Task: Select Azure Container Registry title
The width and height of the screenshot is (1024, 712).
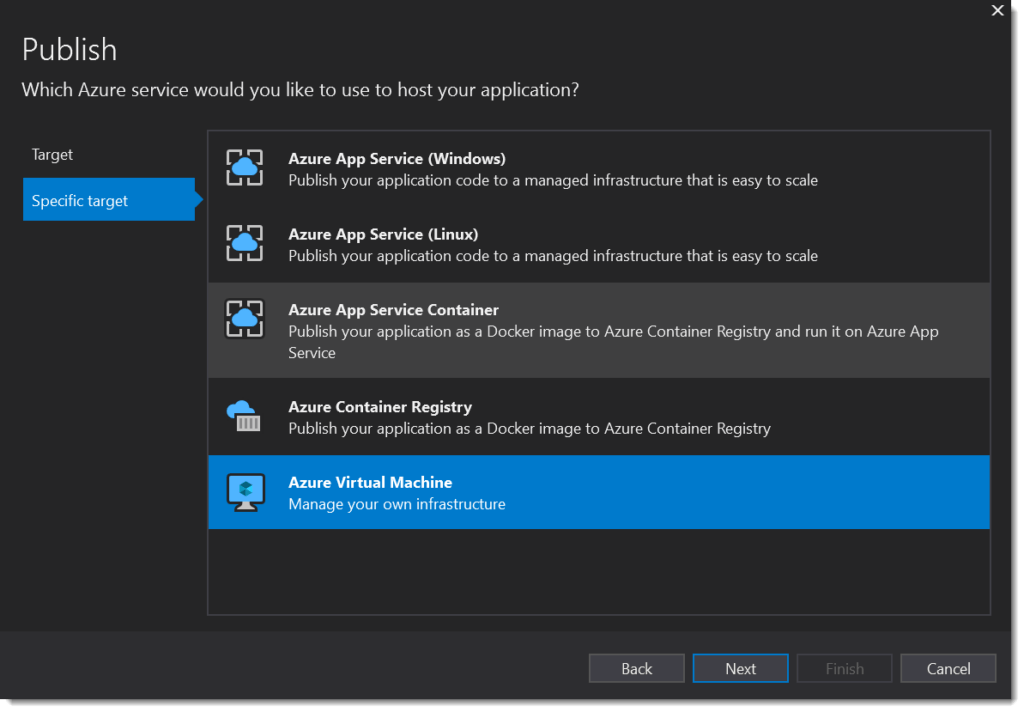Action: [x=380, y=407]
